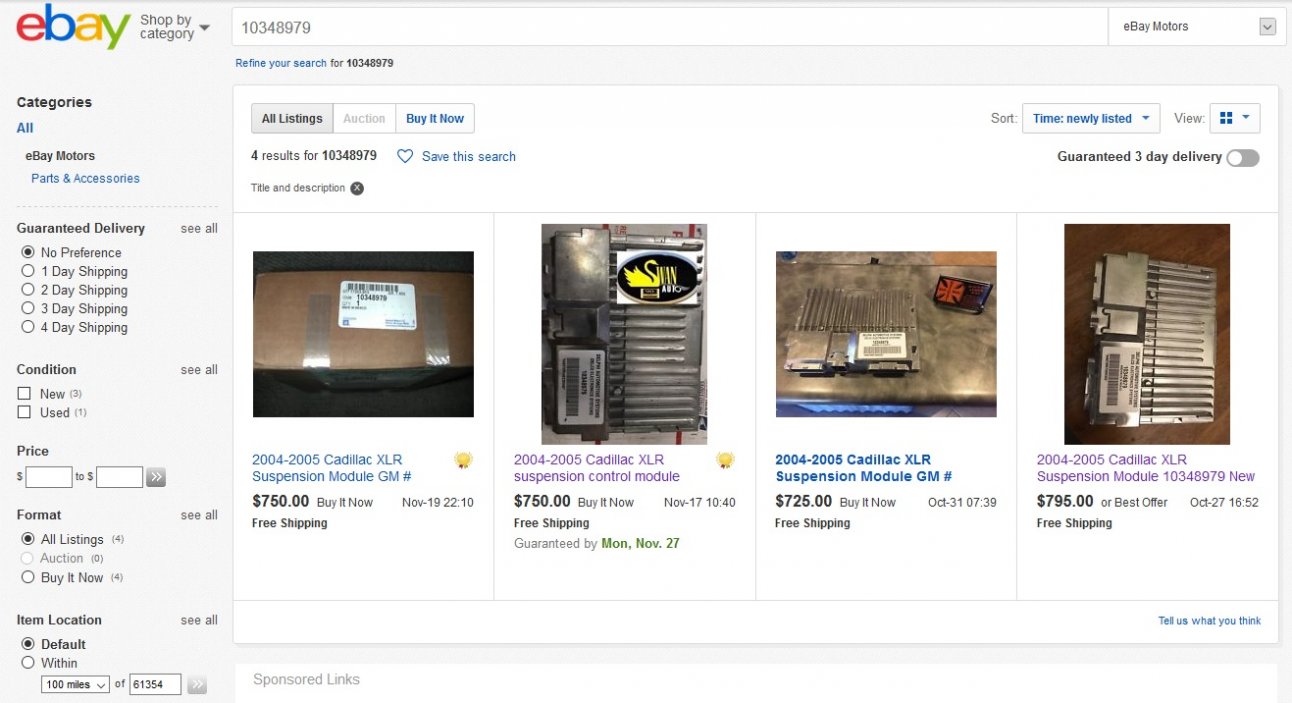Select Within item location radio
The width and height of the screenshot is (1292, 703).
tap(28, 663)
